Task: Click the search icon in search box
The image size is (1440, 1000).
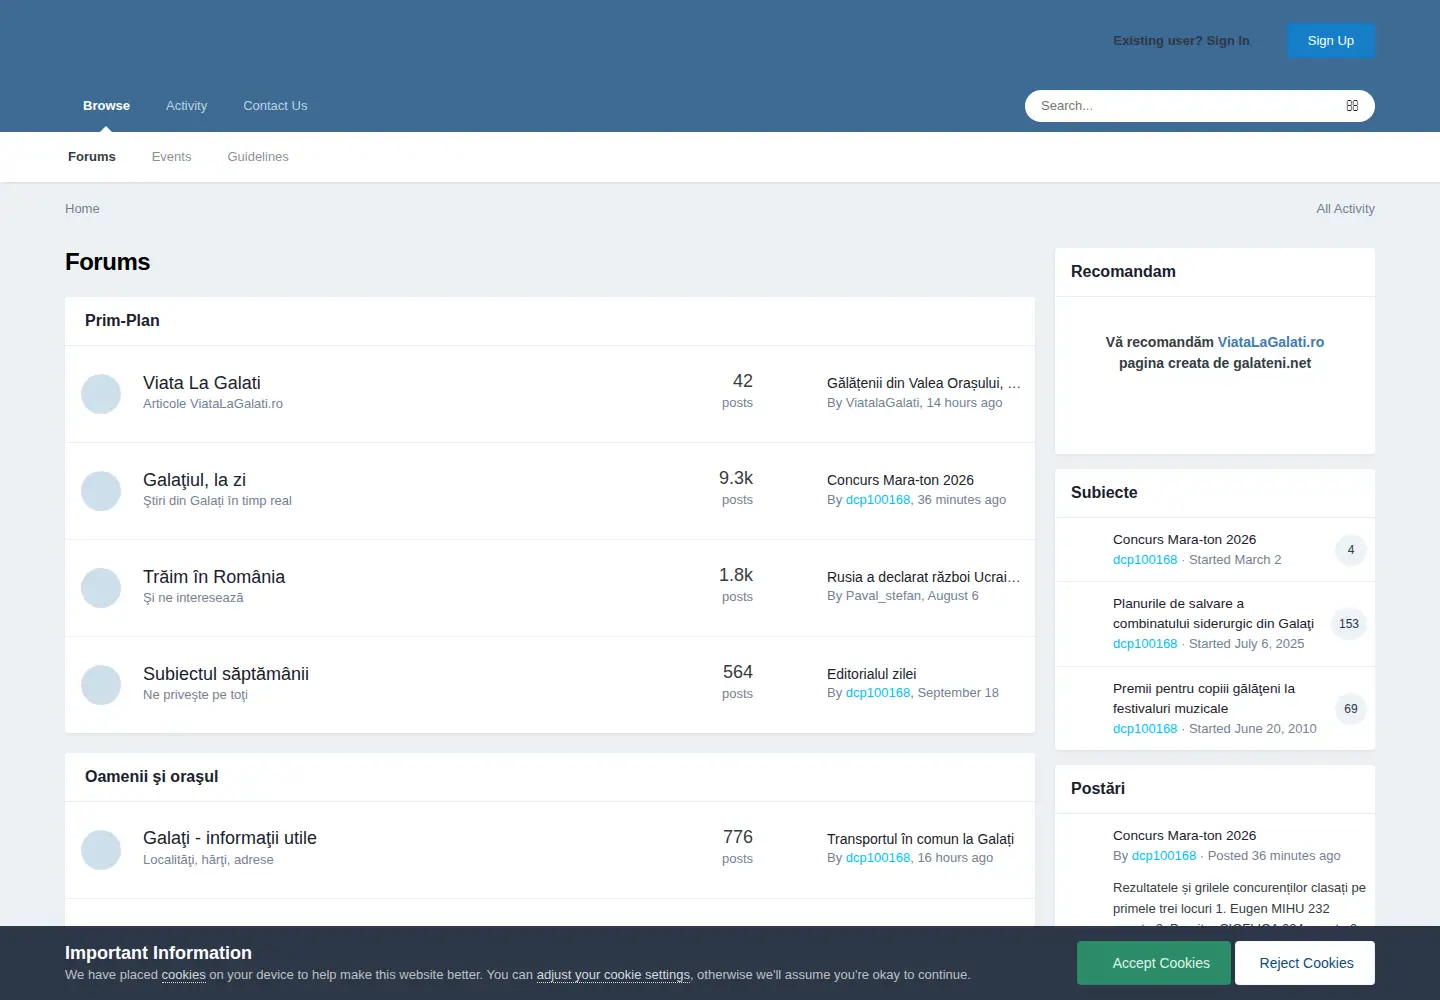Action: coord(1352,106)
